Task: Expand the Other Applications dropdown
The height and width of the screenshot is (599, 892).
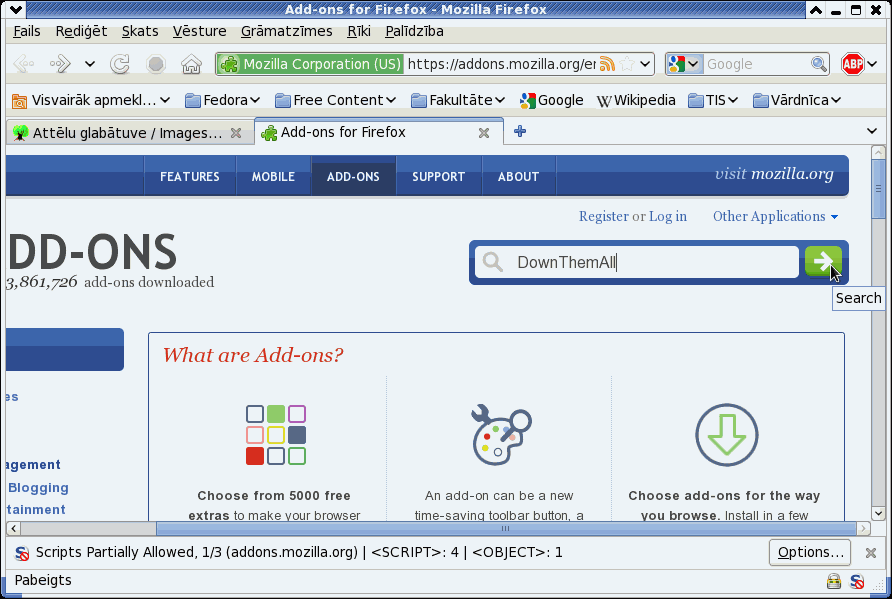Action: (775, 216)
